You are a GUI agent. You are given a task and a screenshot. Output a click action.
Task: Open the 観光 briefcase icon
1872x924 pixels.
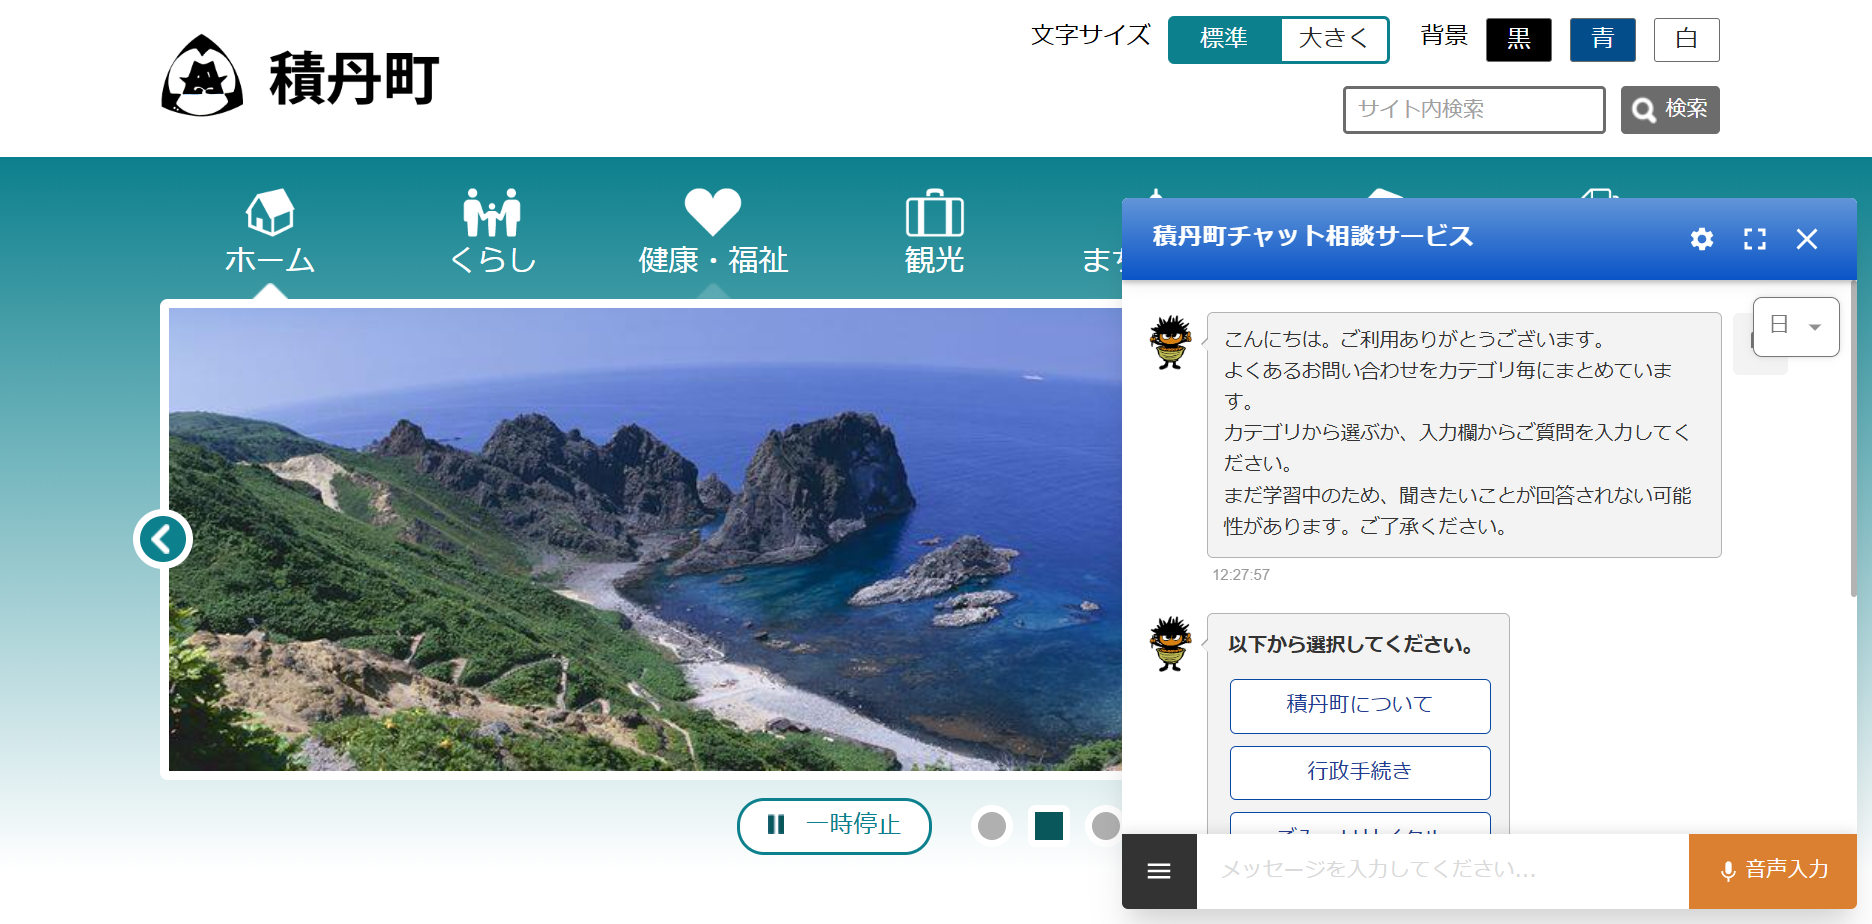point(934,213)
